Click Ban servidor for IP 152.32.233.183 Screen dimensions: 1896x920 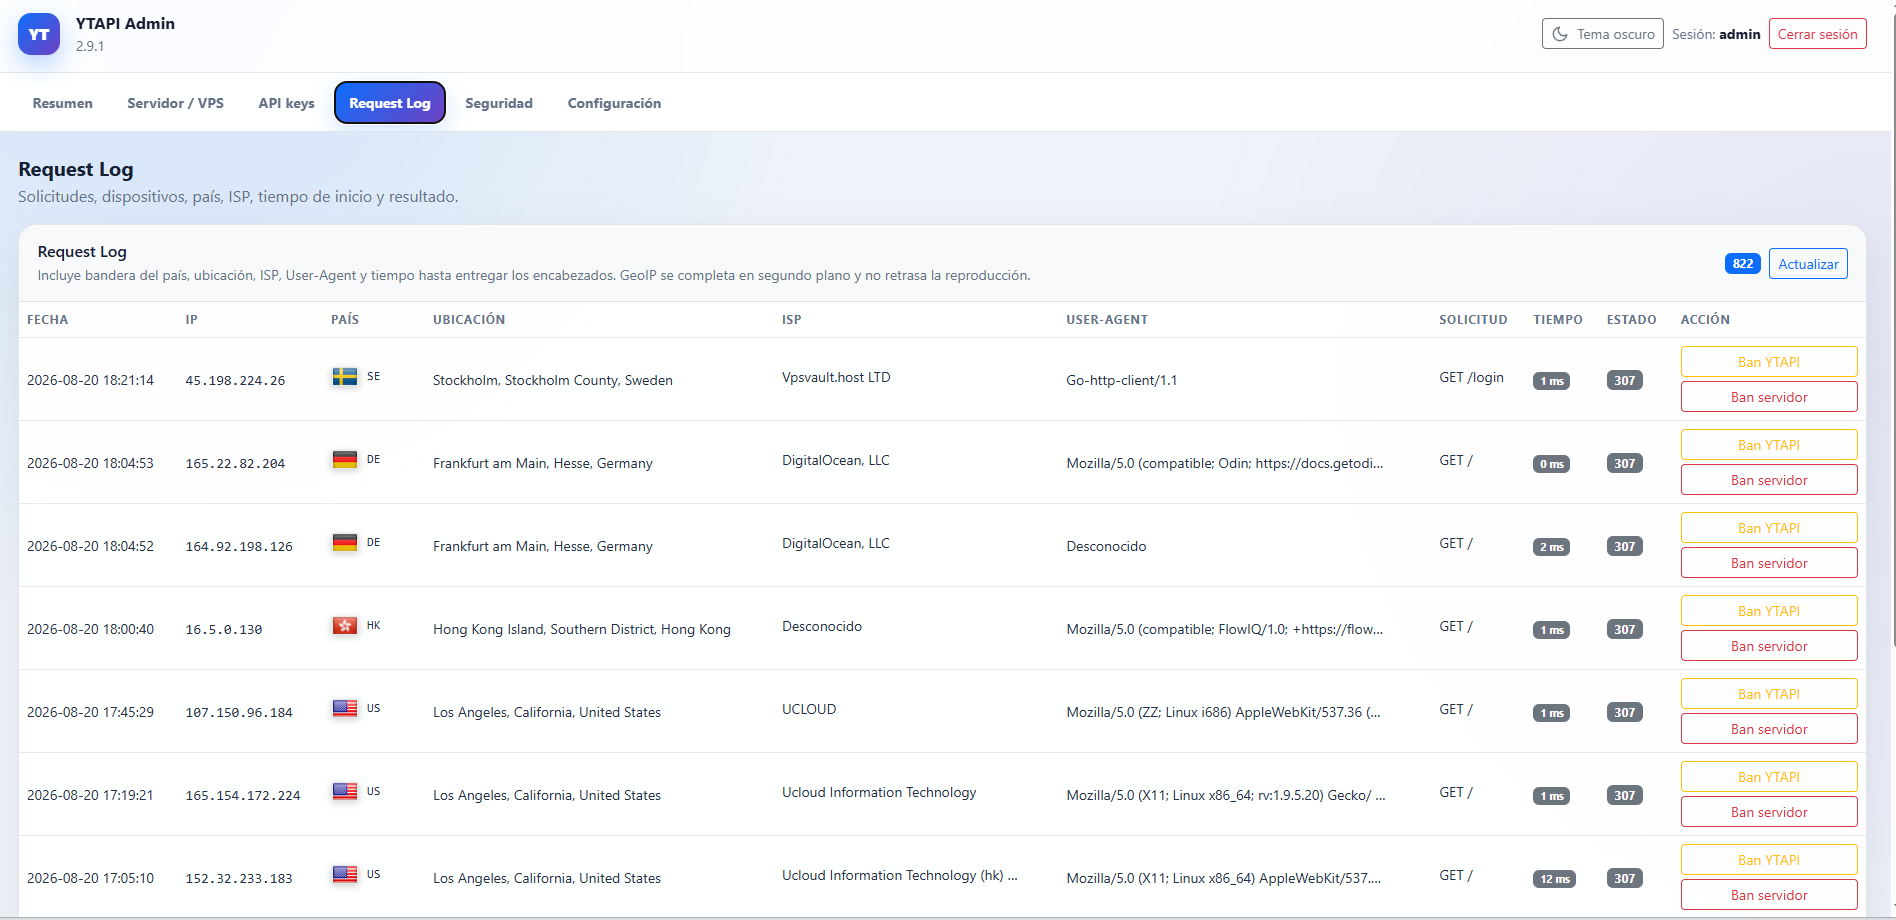click(x=1769, y=895)
